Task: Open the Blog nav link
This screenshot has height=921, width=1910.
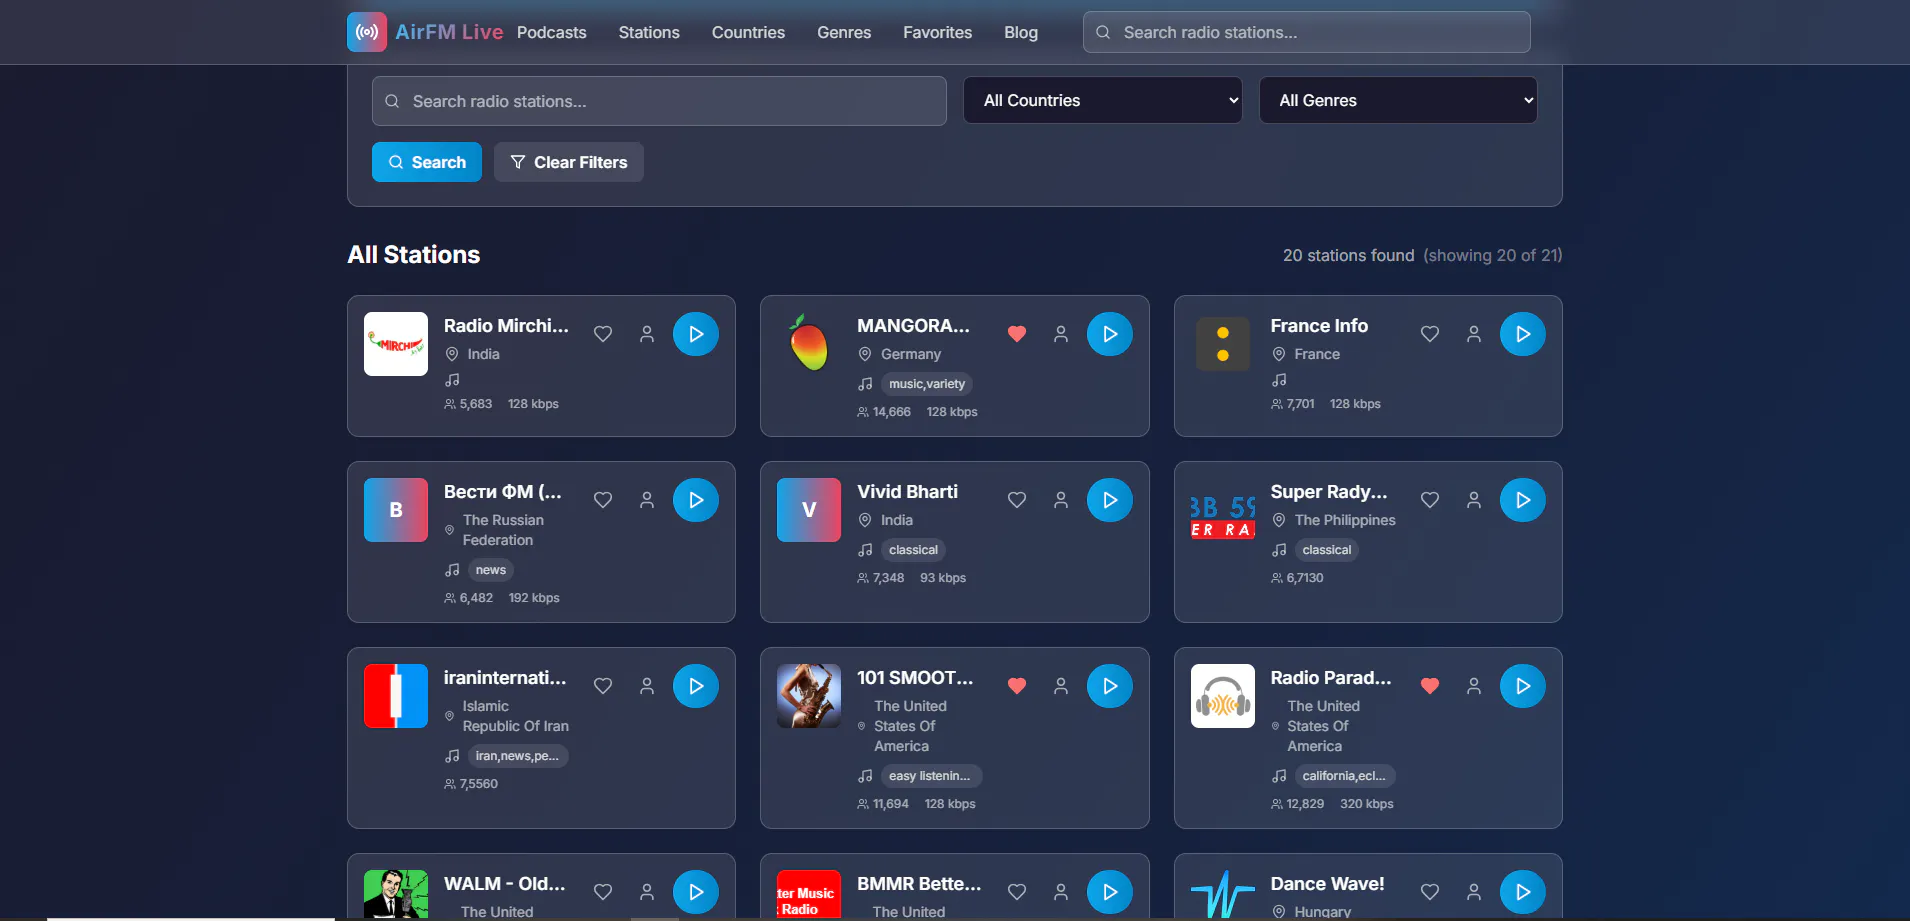Action: coord(1021,32)
